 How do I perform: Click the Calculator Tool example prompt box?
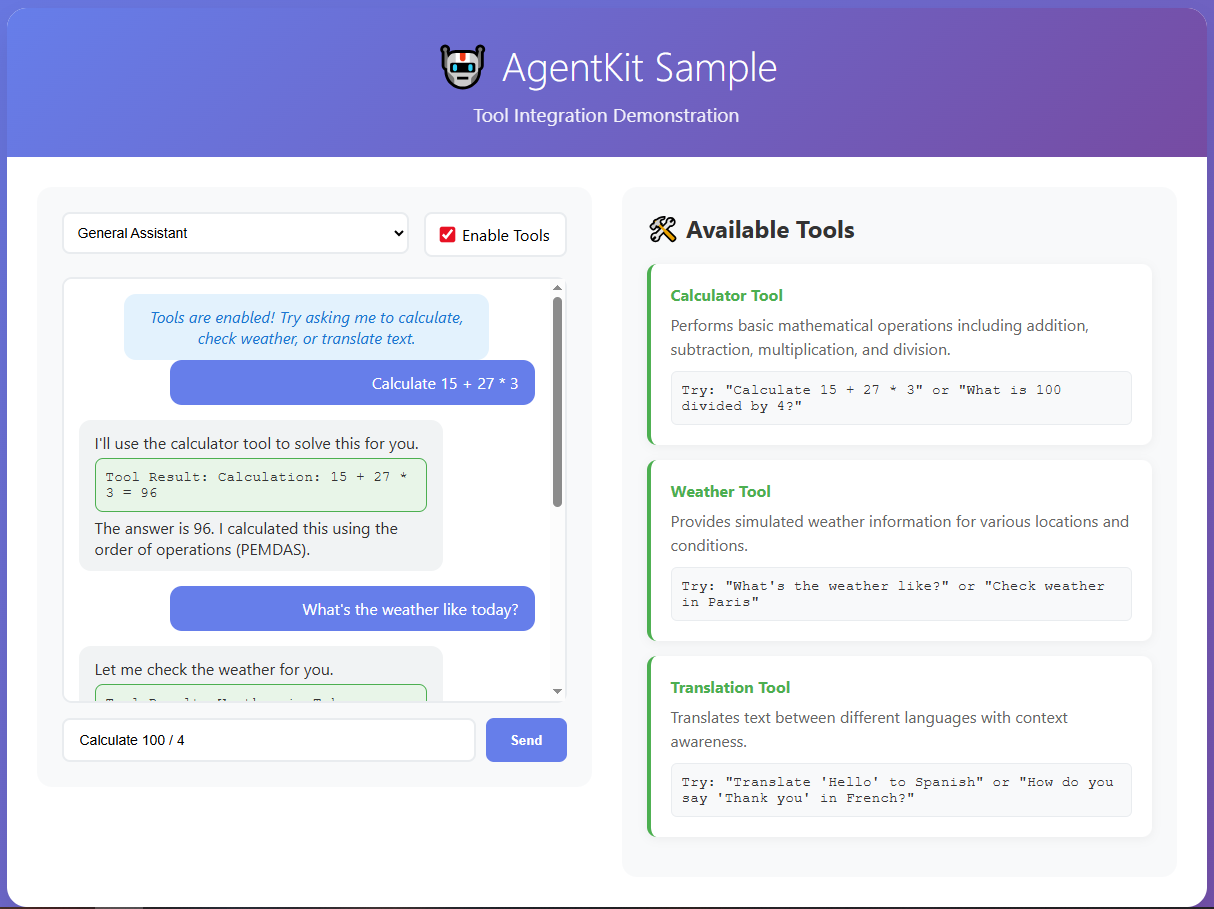[x=900, y=398]
